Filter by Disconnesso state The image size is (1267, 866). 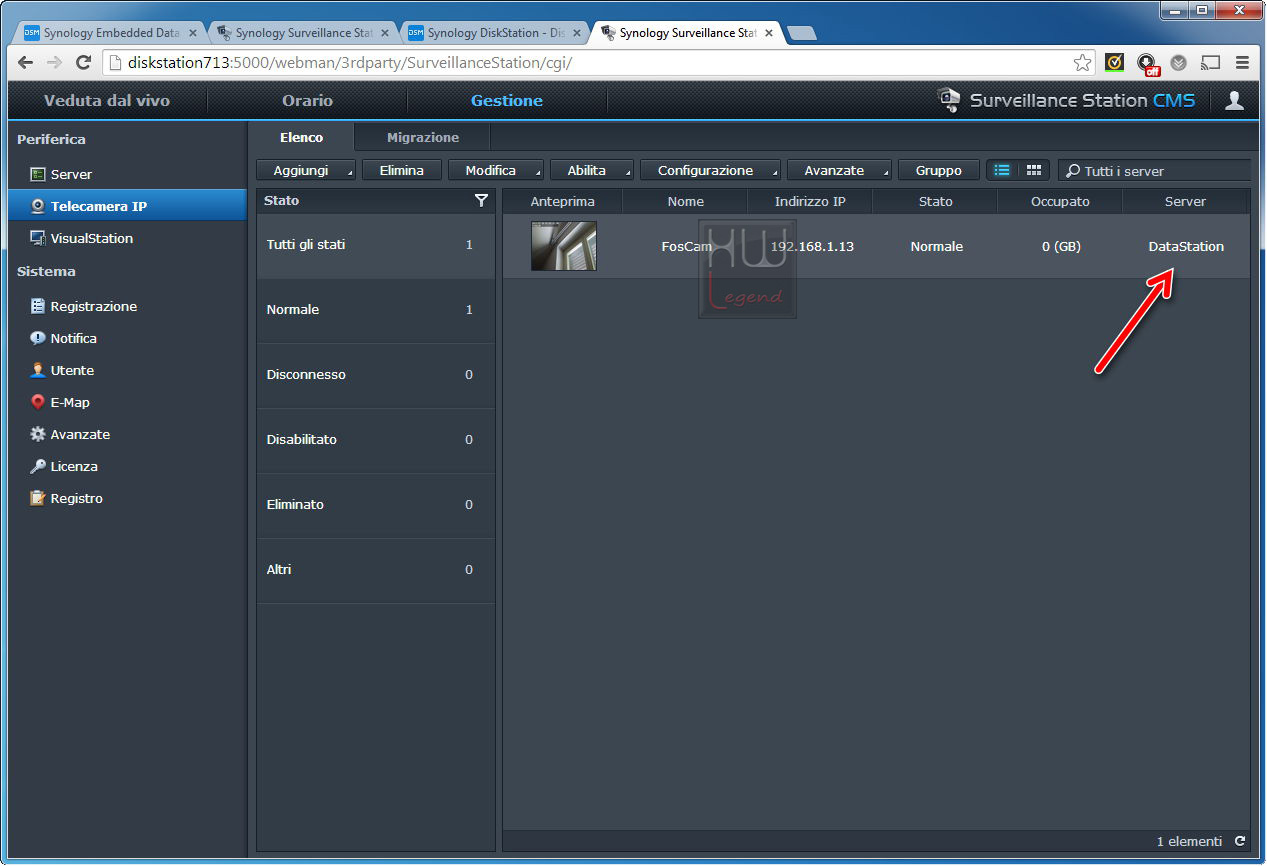click(x=376, y=376)
